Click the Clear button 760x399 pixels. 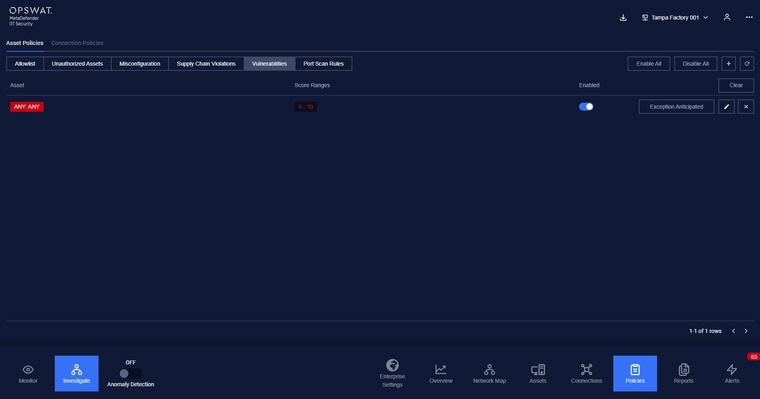736,85
